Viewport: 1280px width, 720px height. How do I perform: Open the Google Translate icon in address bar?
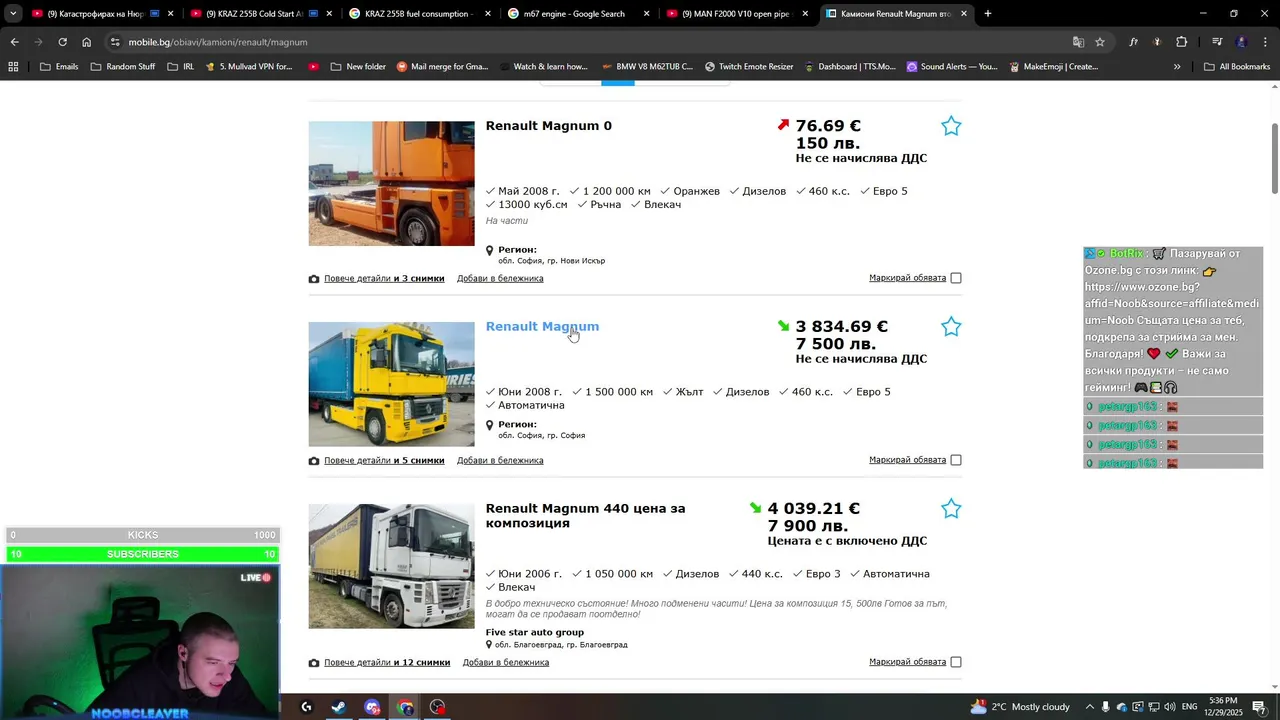[x=1078, y=42]
